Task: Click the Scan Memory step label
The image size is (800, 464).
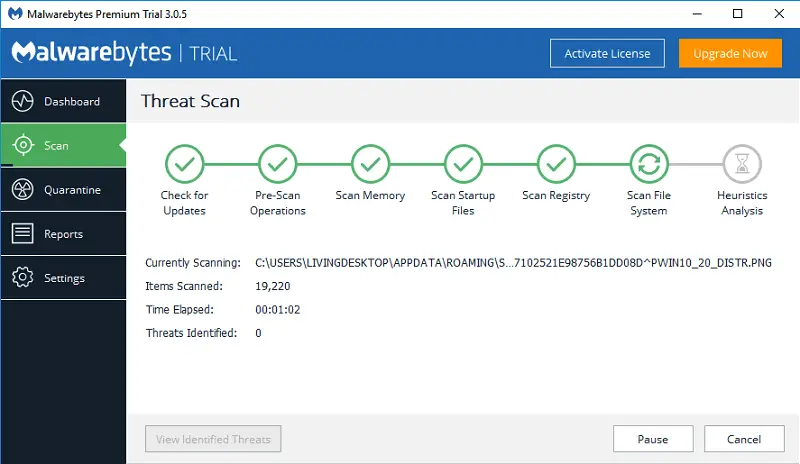Action: [370, 196]
